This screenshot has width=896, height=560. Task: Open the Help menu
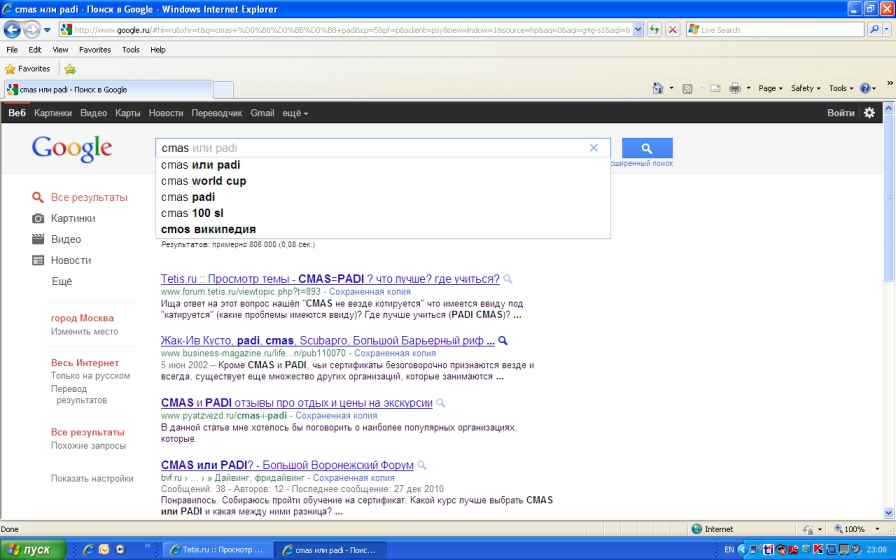pos(158,50)
